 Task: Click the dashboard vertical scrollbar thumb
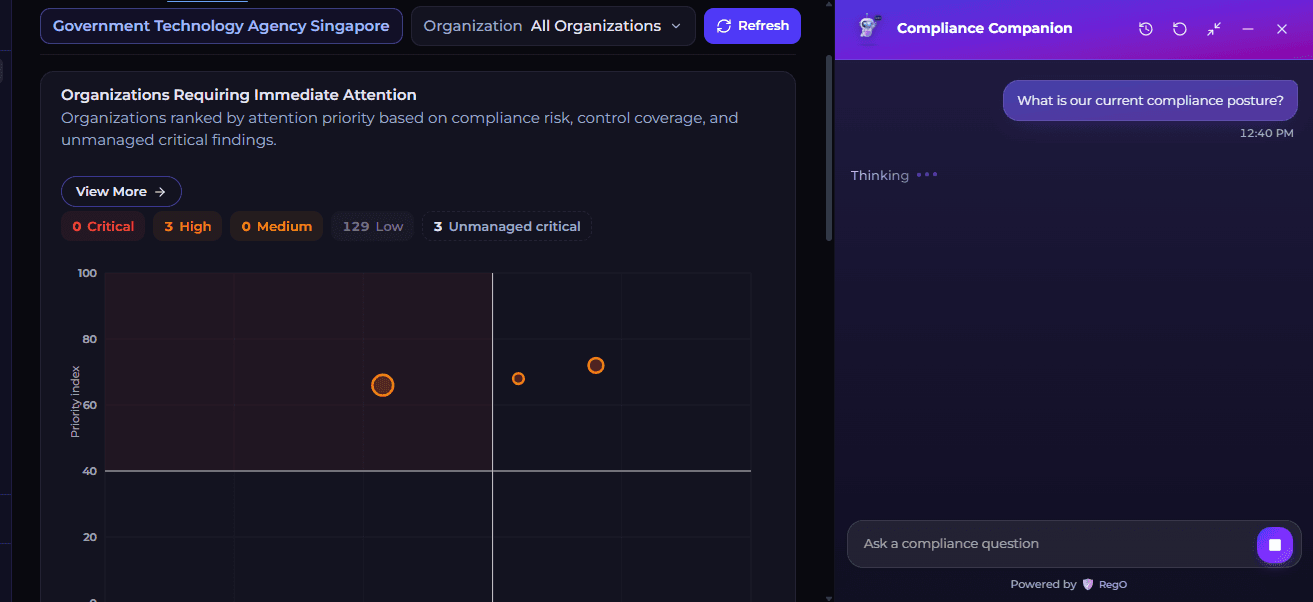pos(829,147)
